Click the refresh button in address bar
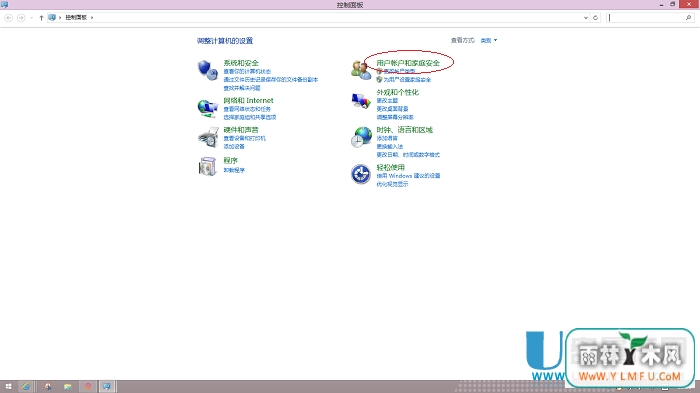700x393 pixels. point(595,18)
